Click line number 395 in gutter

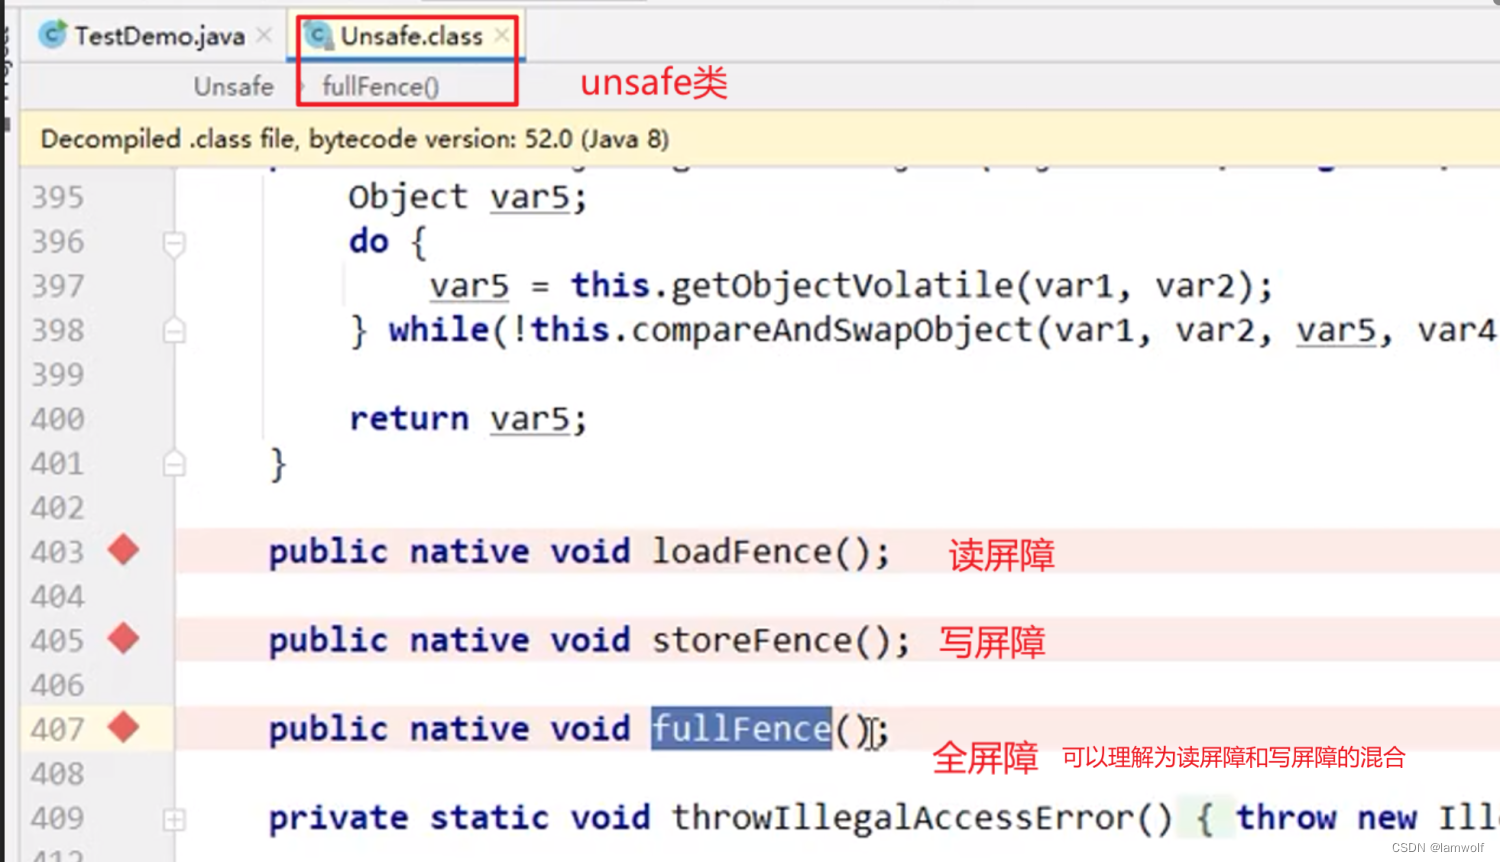57,197
